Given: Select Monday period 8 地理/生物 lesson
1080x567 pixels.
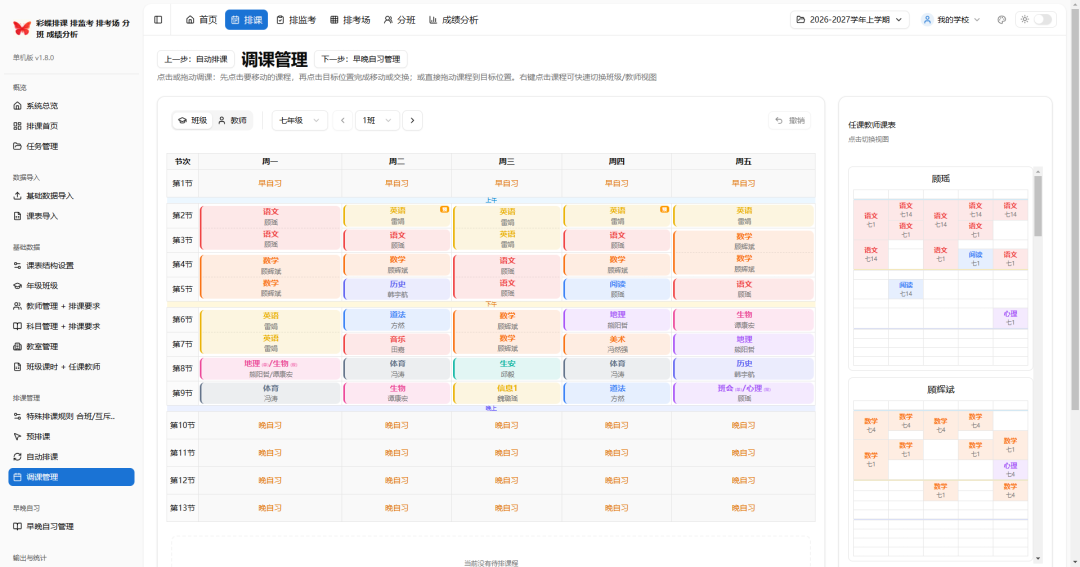Looking at the screenshot, I should 271,369.
